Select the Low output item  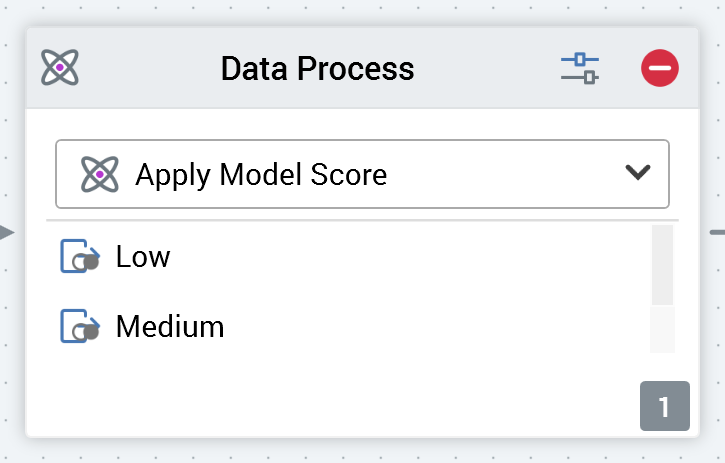(x=143, y=257)
